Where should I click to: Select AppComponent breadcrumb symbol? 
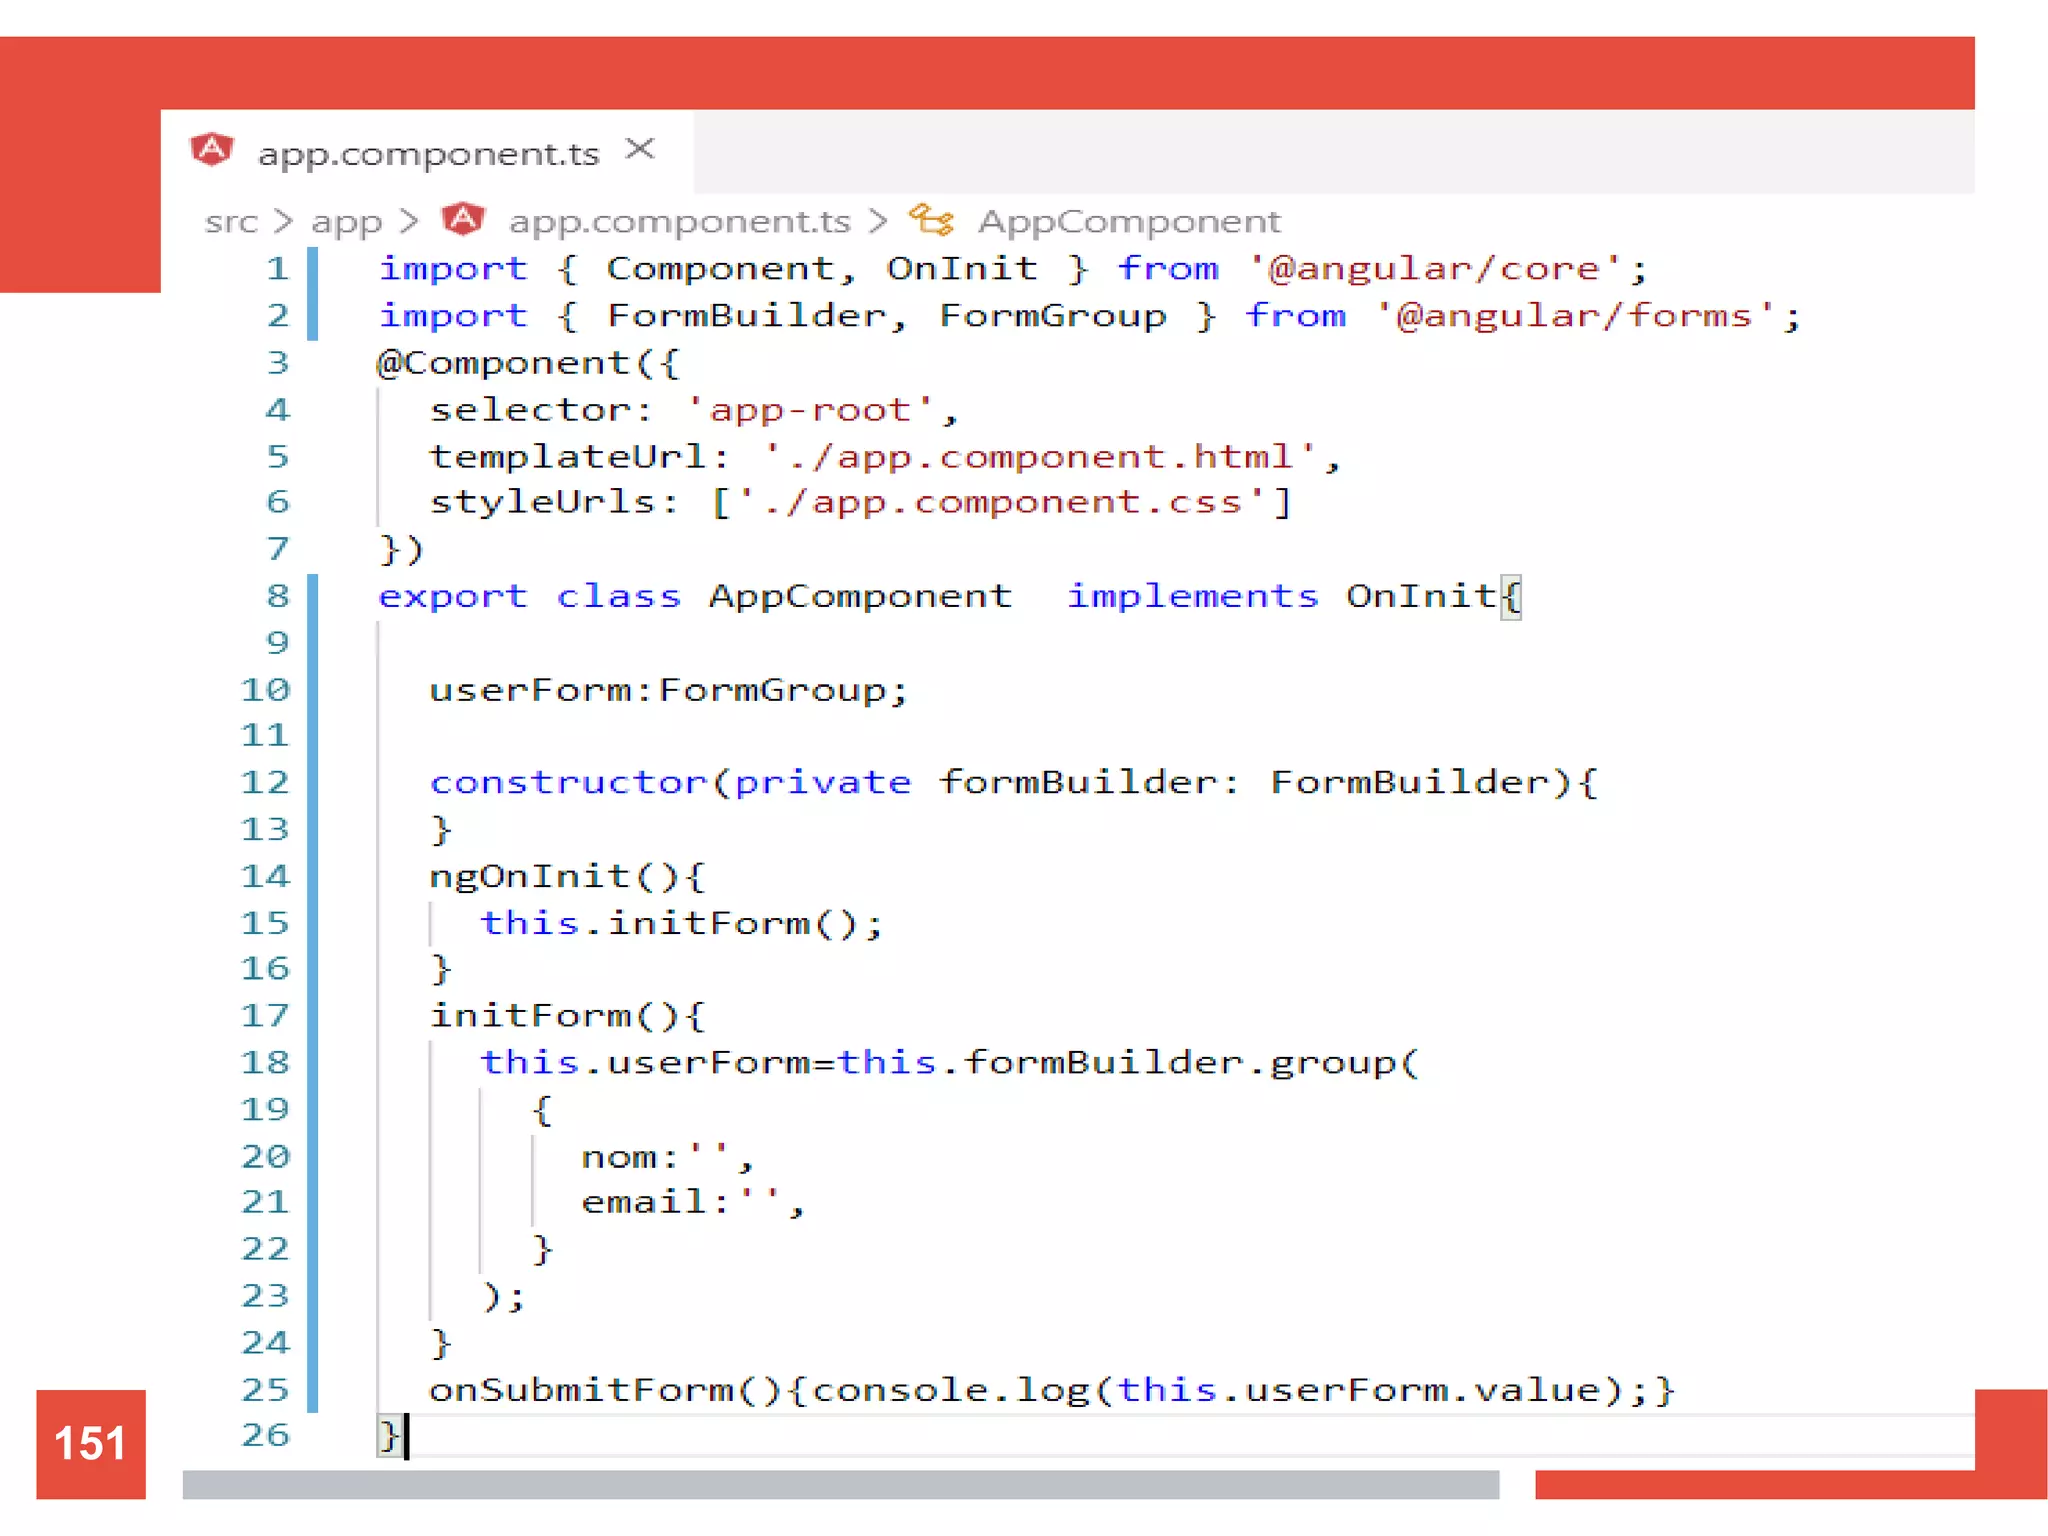point(1128,221)
